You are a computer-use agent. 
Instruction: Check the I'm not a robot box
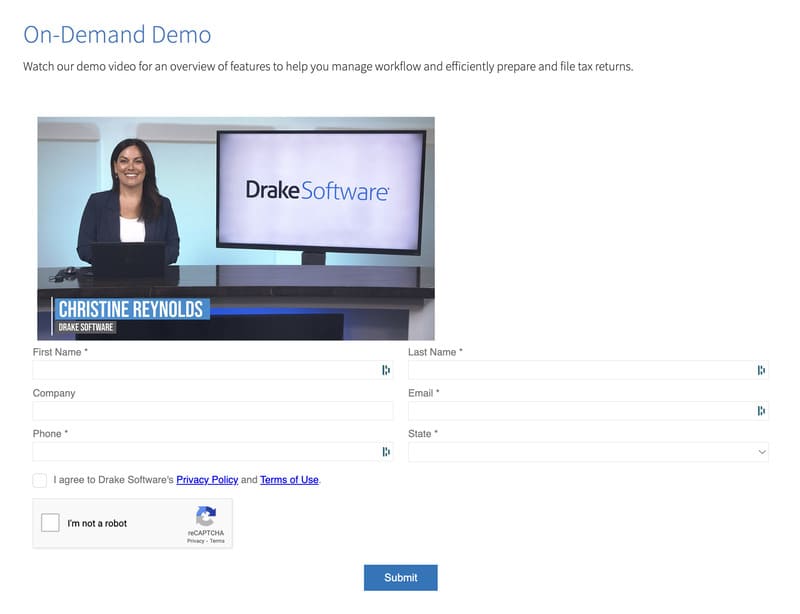tap(50, 523)
